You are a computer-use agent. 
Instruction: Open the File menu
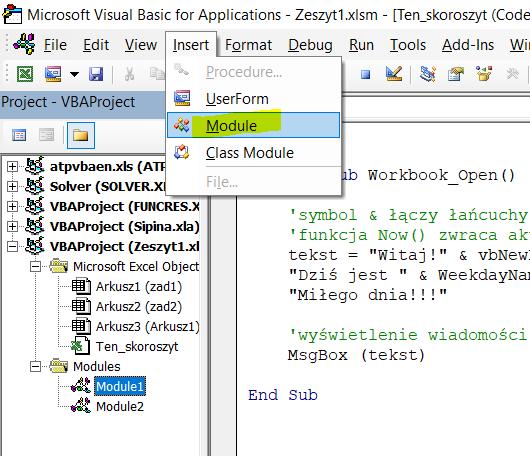55,45
